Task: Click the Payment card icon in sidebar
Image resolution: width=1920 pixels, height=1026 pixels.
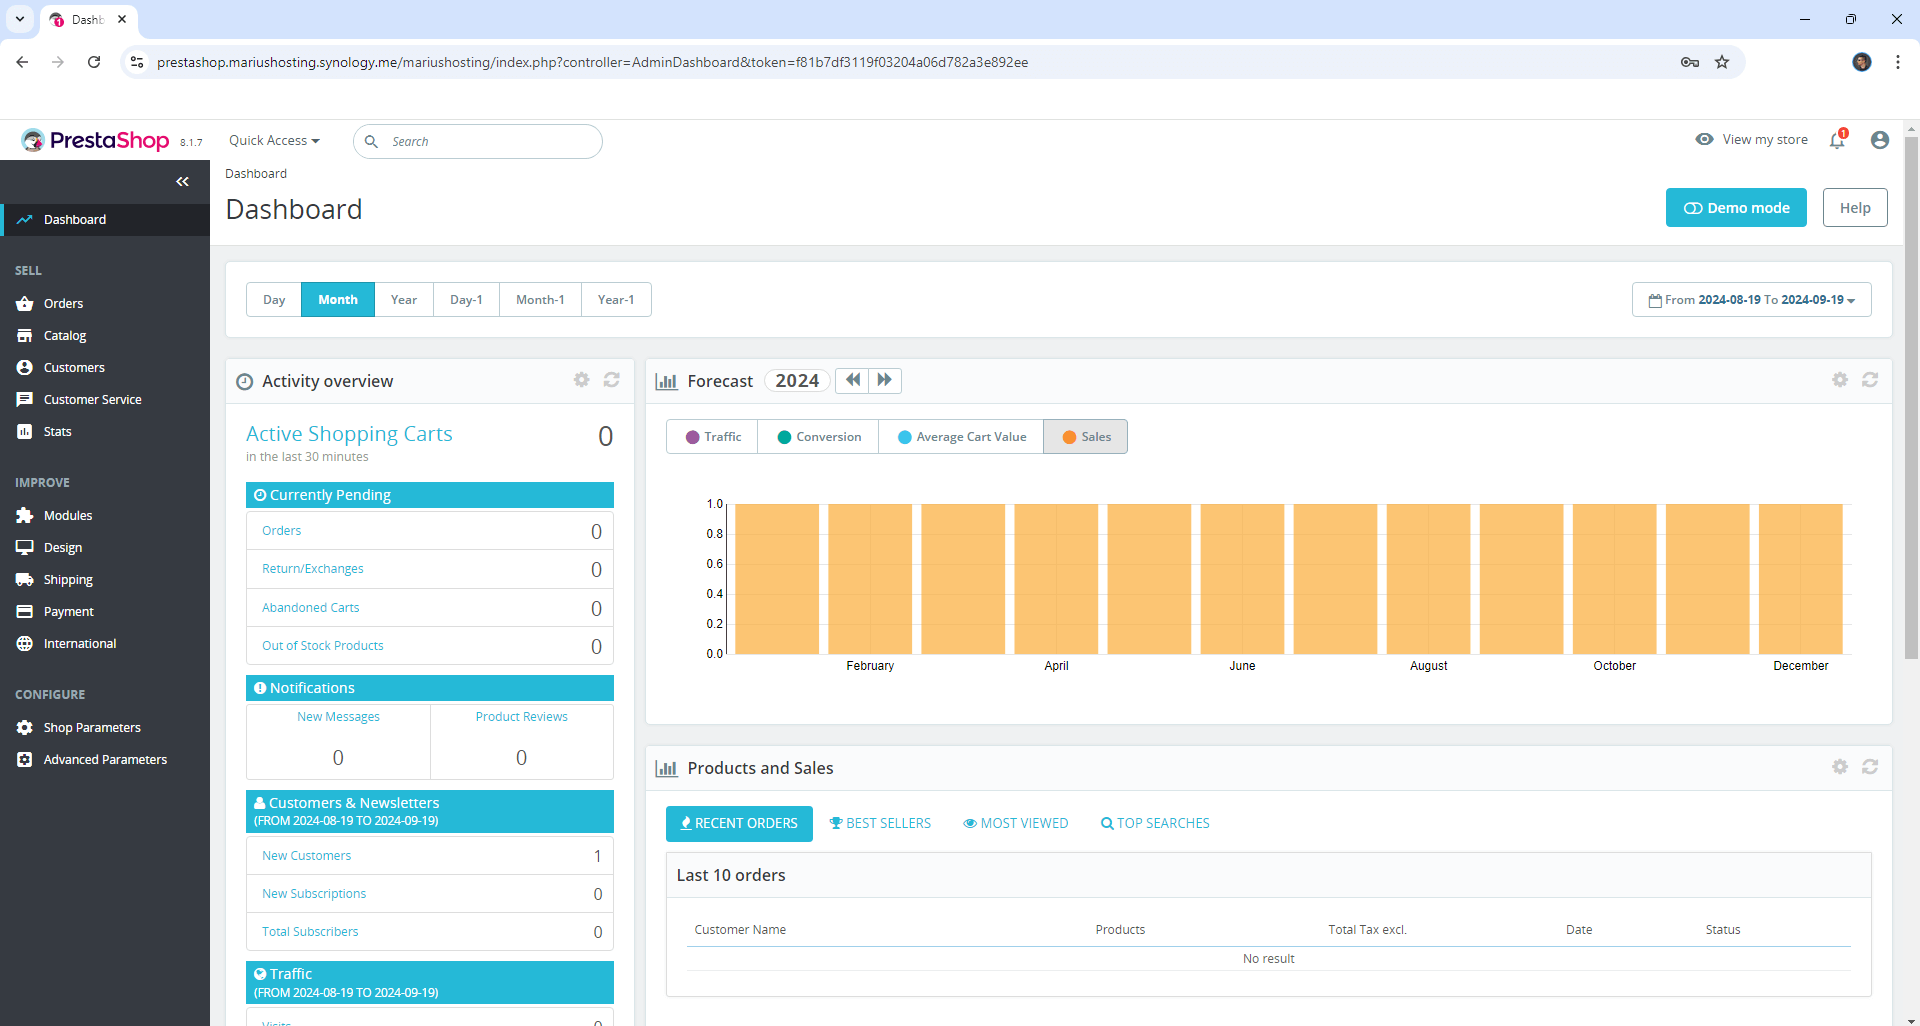Action: click(25, 611)
